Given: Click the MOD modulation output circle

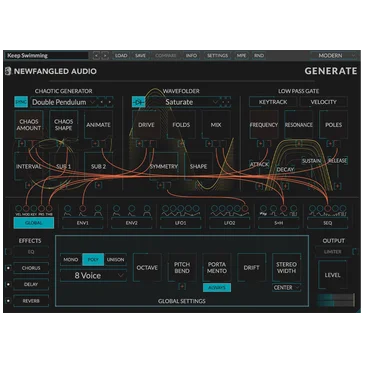Looking at the screenshot, I should coord(26,209).
